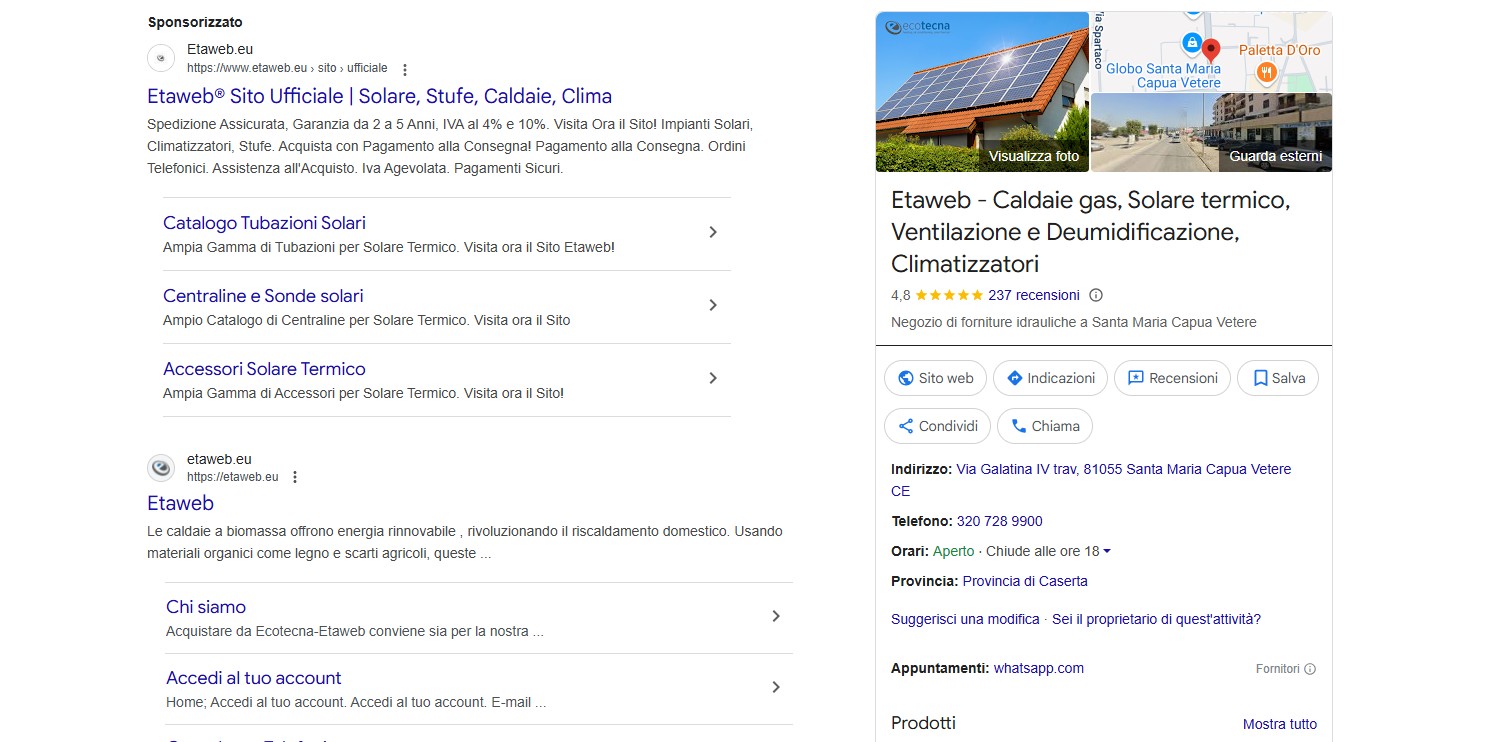Click the info icon next to 237 recensioni

[1096, 295]
